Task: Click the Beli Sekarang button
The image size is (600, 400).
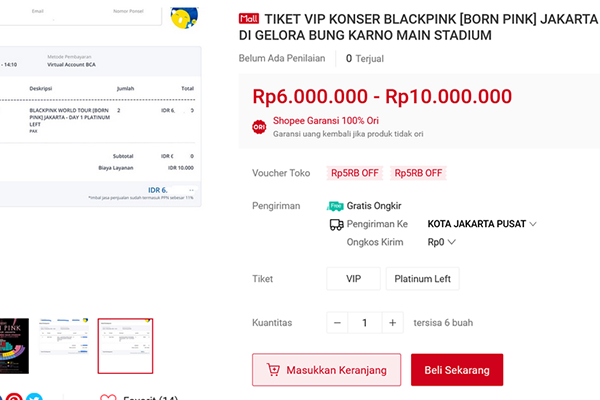Action: pos(457,370)
